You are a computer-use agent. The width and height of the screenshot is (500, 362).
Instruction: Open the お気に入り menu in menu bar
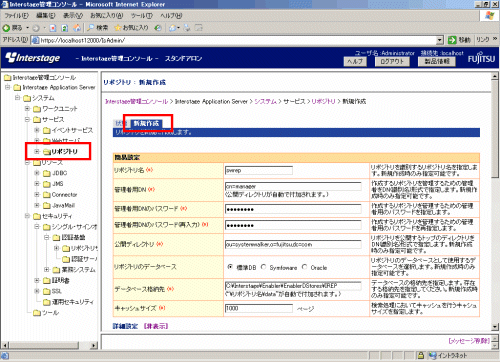coord(106,16)
